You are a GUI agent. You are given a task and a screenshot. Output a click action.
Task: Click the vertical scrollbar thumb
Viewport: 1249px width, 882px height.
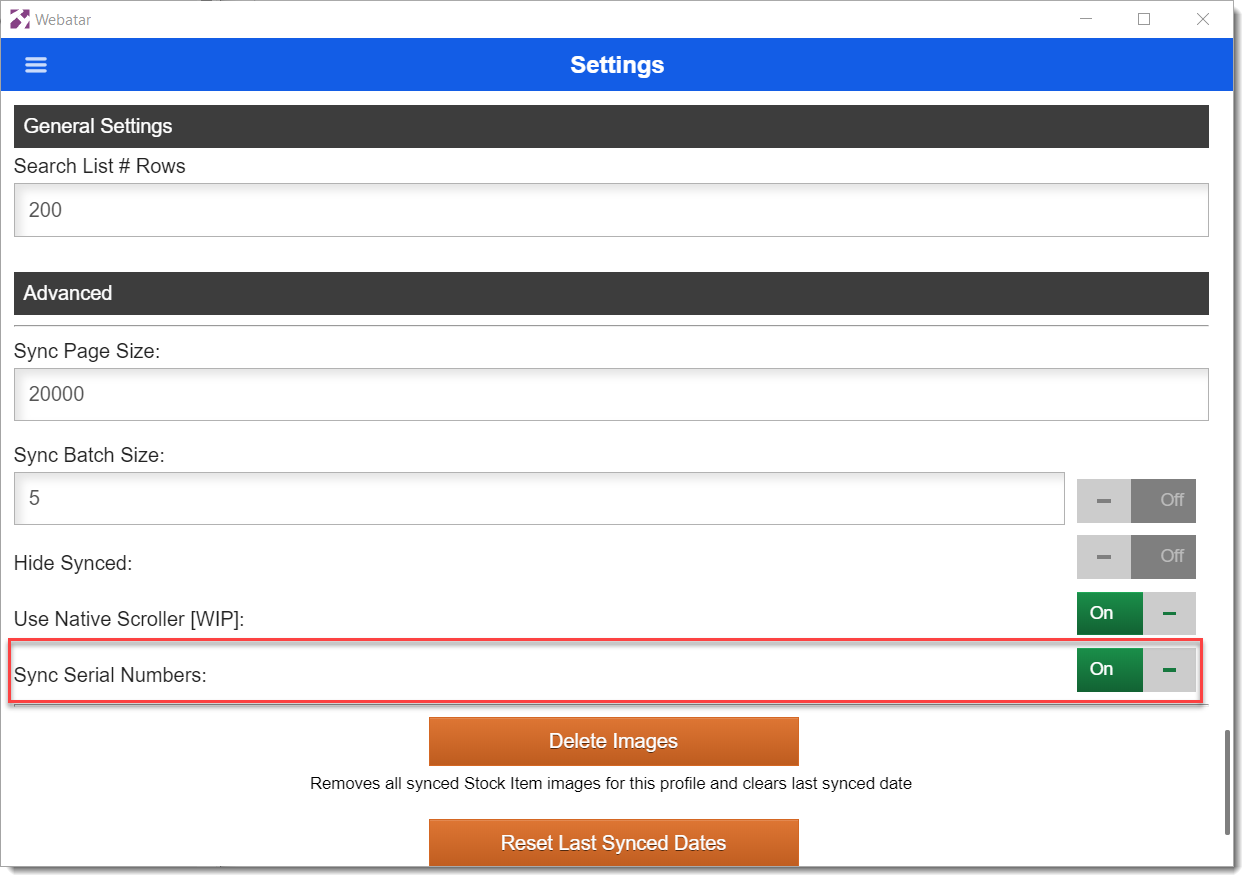(1228, 783)
